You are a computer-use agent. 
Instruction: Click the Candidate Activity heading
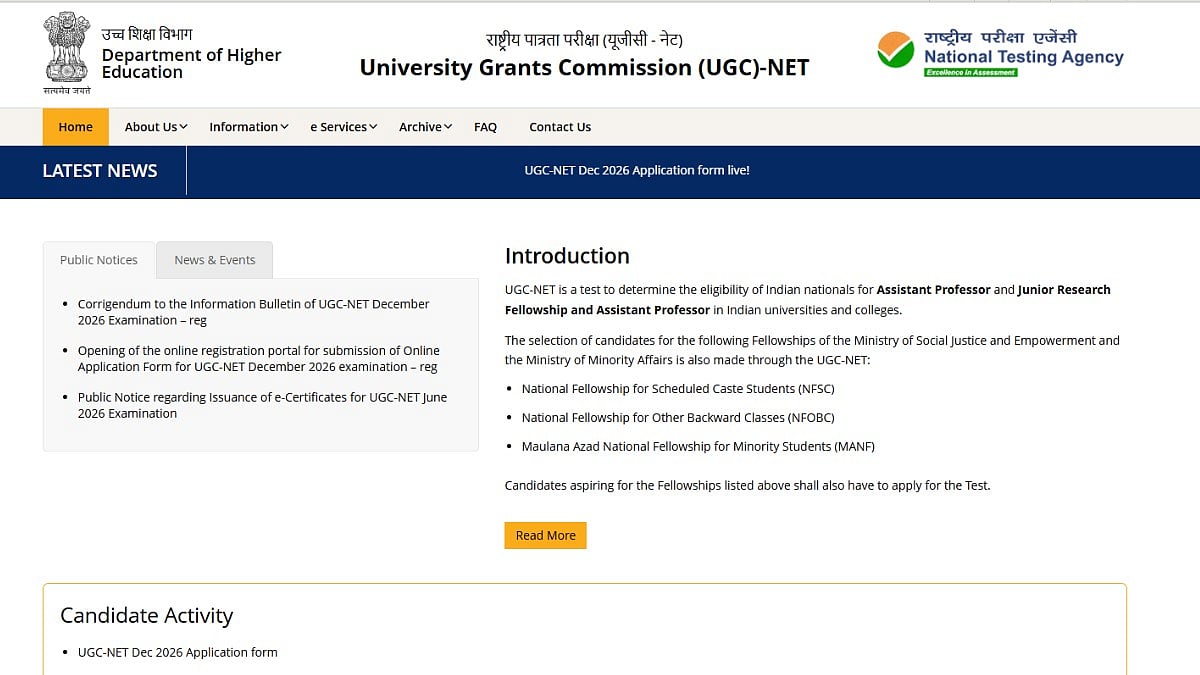146,616
